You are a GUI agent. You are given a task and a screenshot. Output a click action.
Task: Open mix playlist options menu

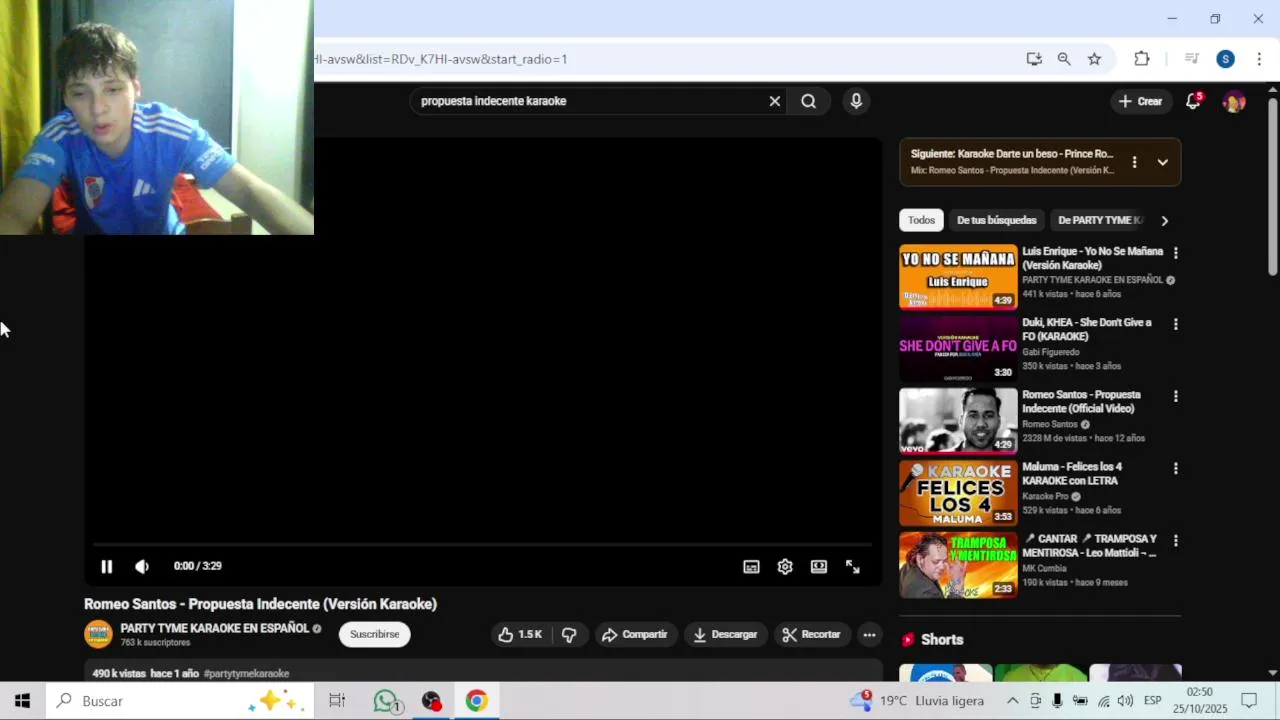tap(1134, 162)
